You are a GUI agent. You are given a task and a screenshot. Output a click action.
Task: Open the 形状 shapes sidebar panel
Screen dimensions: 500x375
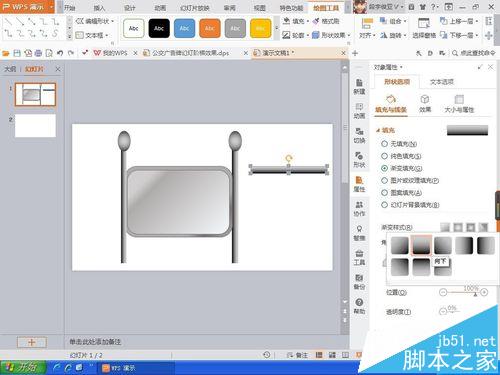click(x=359, y=160)
